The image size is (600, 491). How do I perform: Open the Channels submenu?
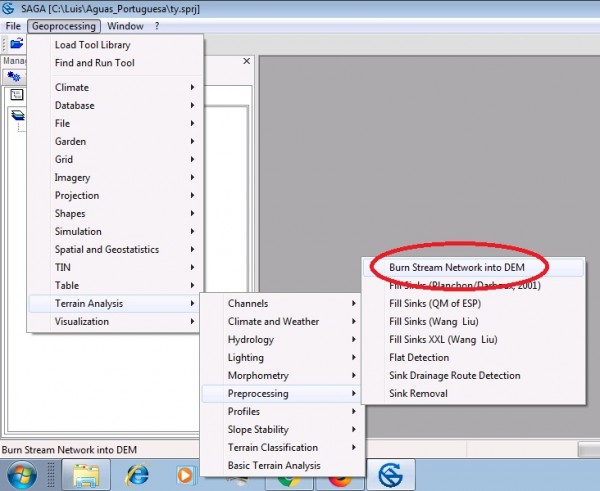[x=282, y=303]
